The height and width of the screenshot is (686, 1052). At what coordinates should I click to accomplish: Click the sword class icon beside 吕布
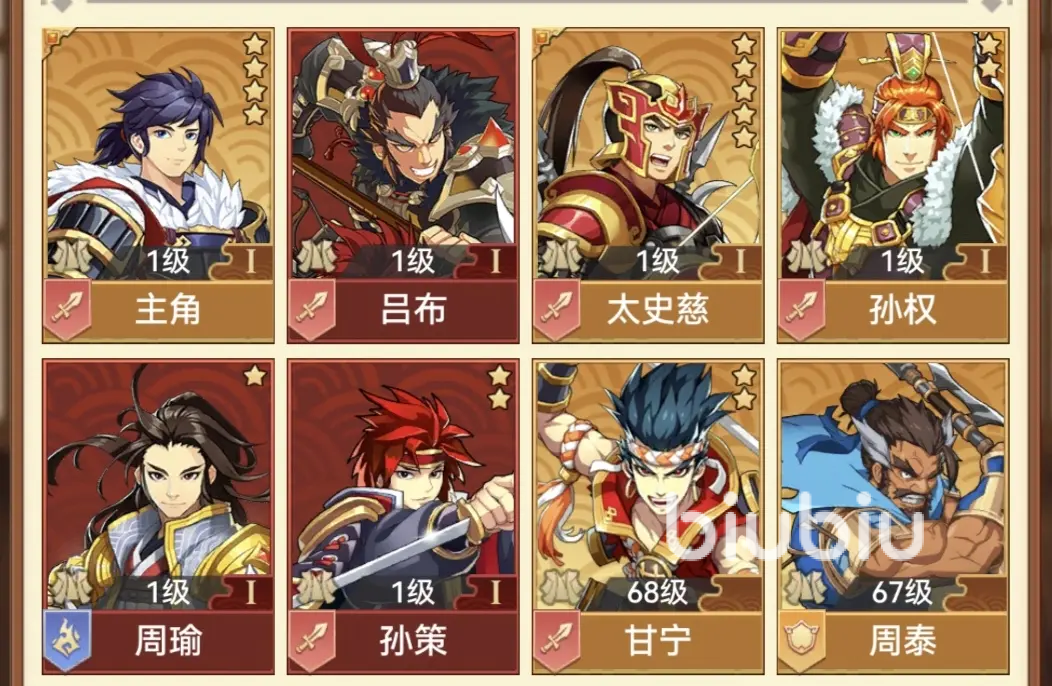click(x=312, y=310)
